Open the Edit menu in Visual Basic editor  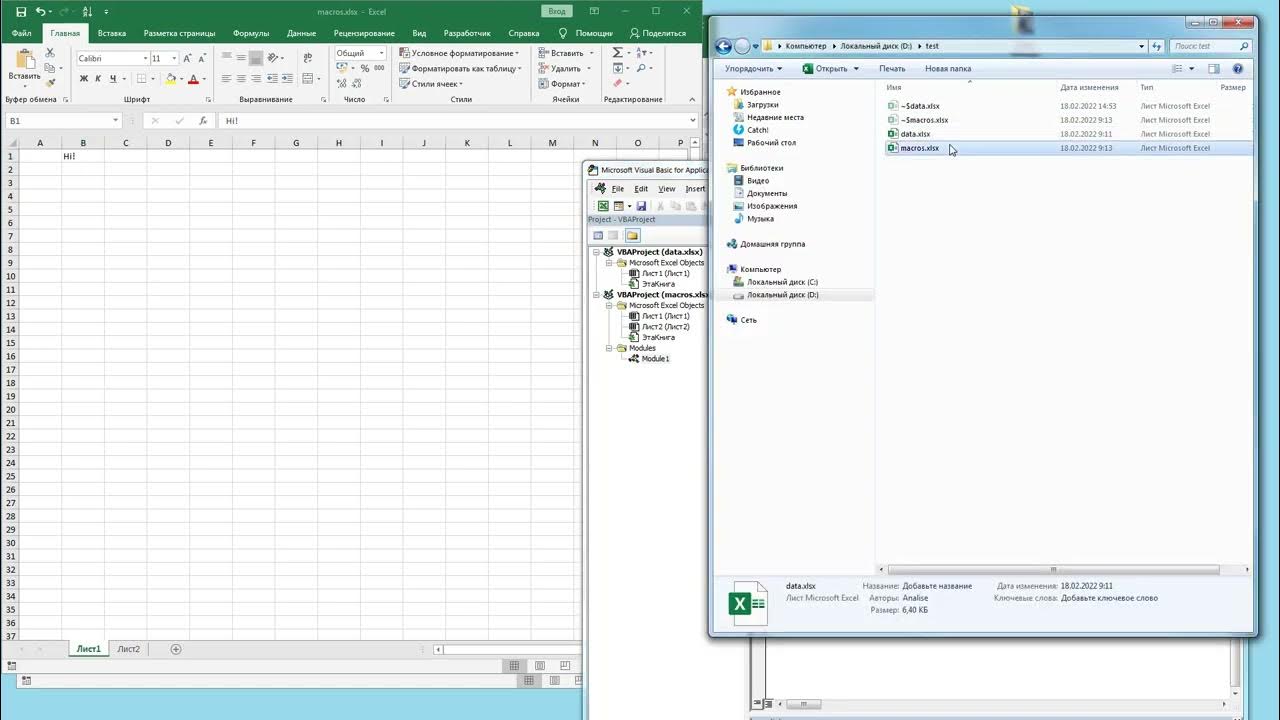(x=641, y=189)
